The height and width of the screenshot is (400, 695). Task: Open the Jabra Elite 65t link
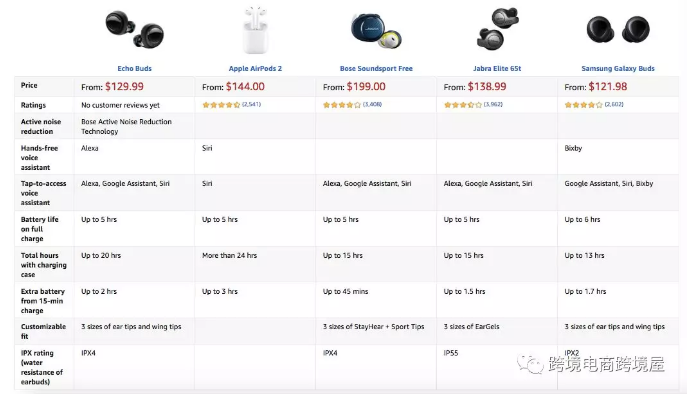(x=497, y=68)
